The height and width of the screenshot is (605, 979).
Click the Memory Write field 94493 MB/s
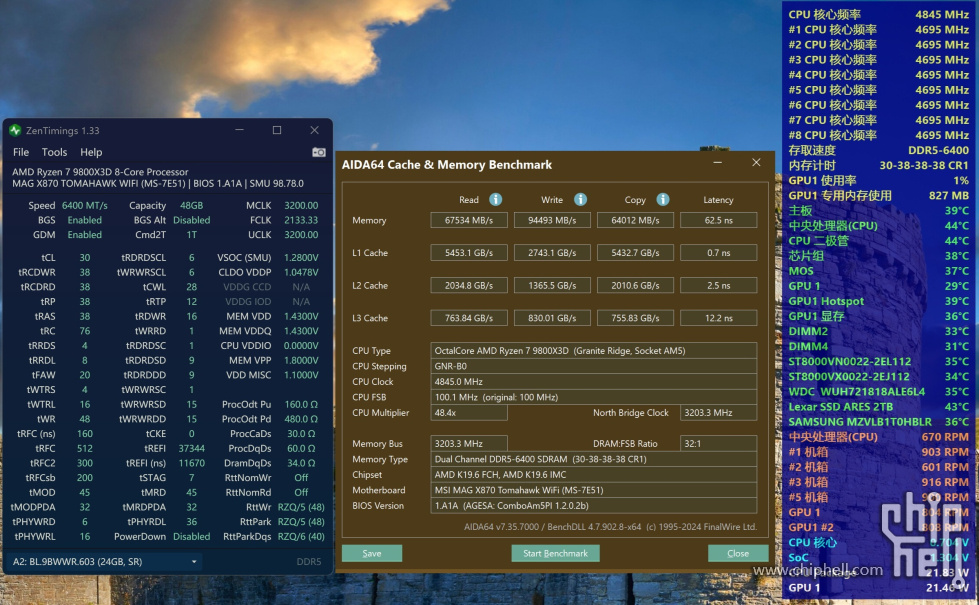[552, 220]
